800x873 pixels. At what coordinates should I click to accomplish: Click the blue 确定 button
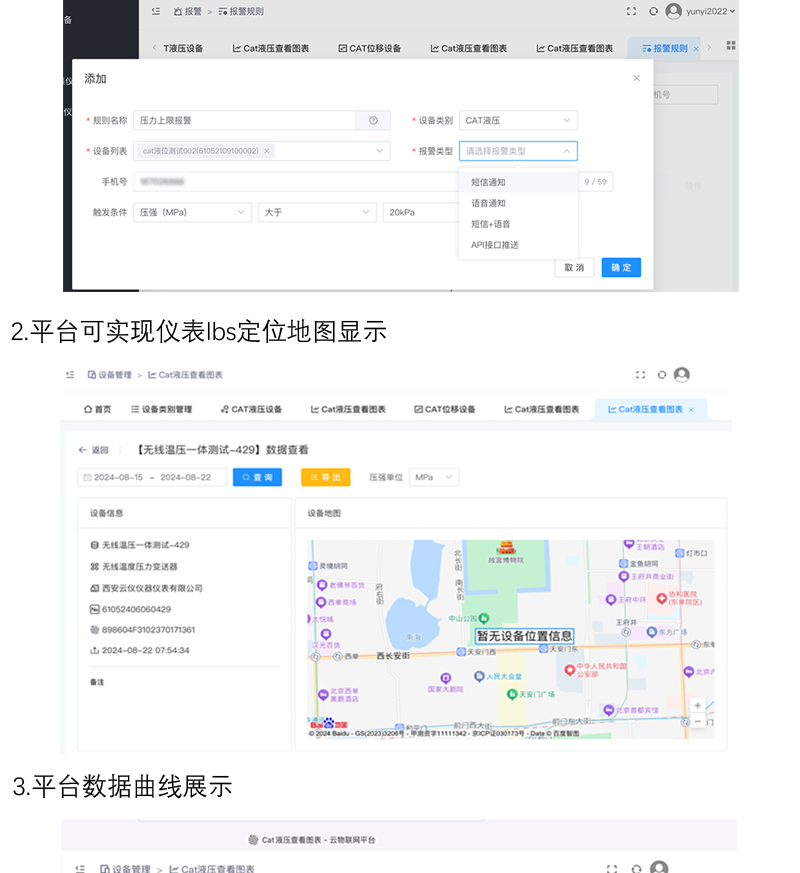click(621, 268)
